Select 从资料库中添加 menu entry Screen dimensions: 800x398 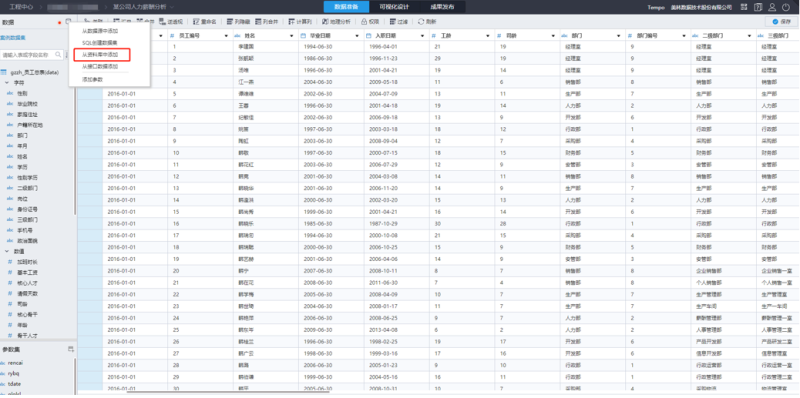click(100, 54)
